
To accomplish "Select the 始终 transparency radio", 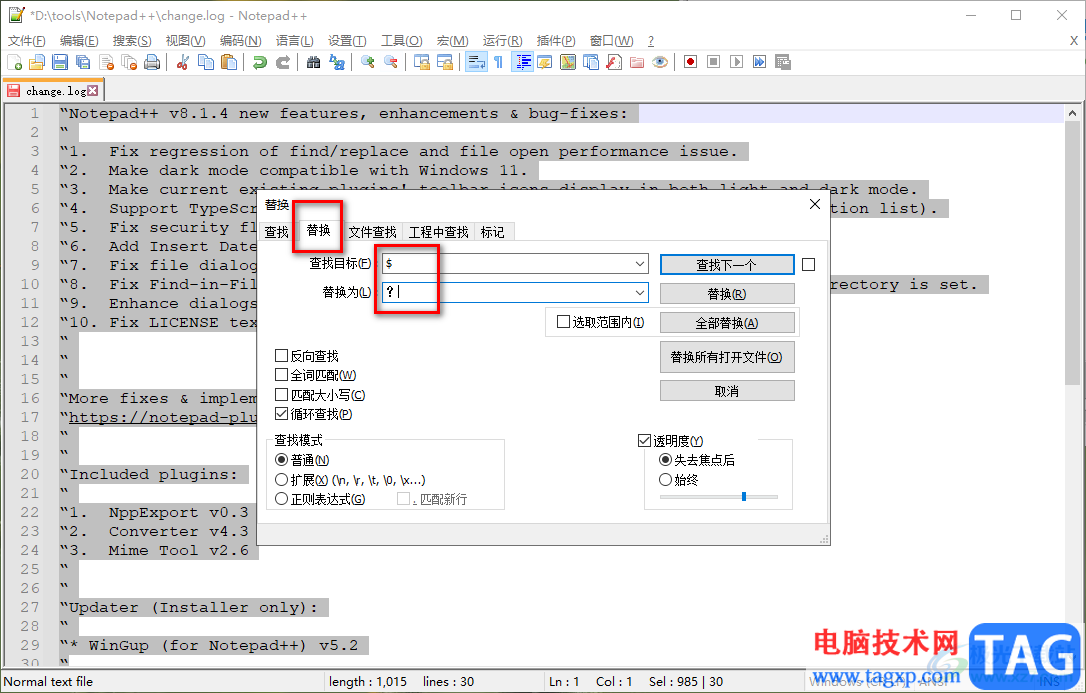I will tap(665, 479).
